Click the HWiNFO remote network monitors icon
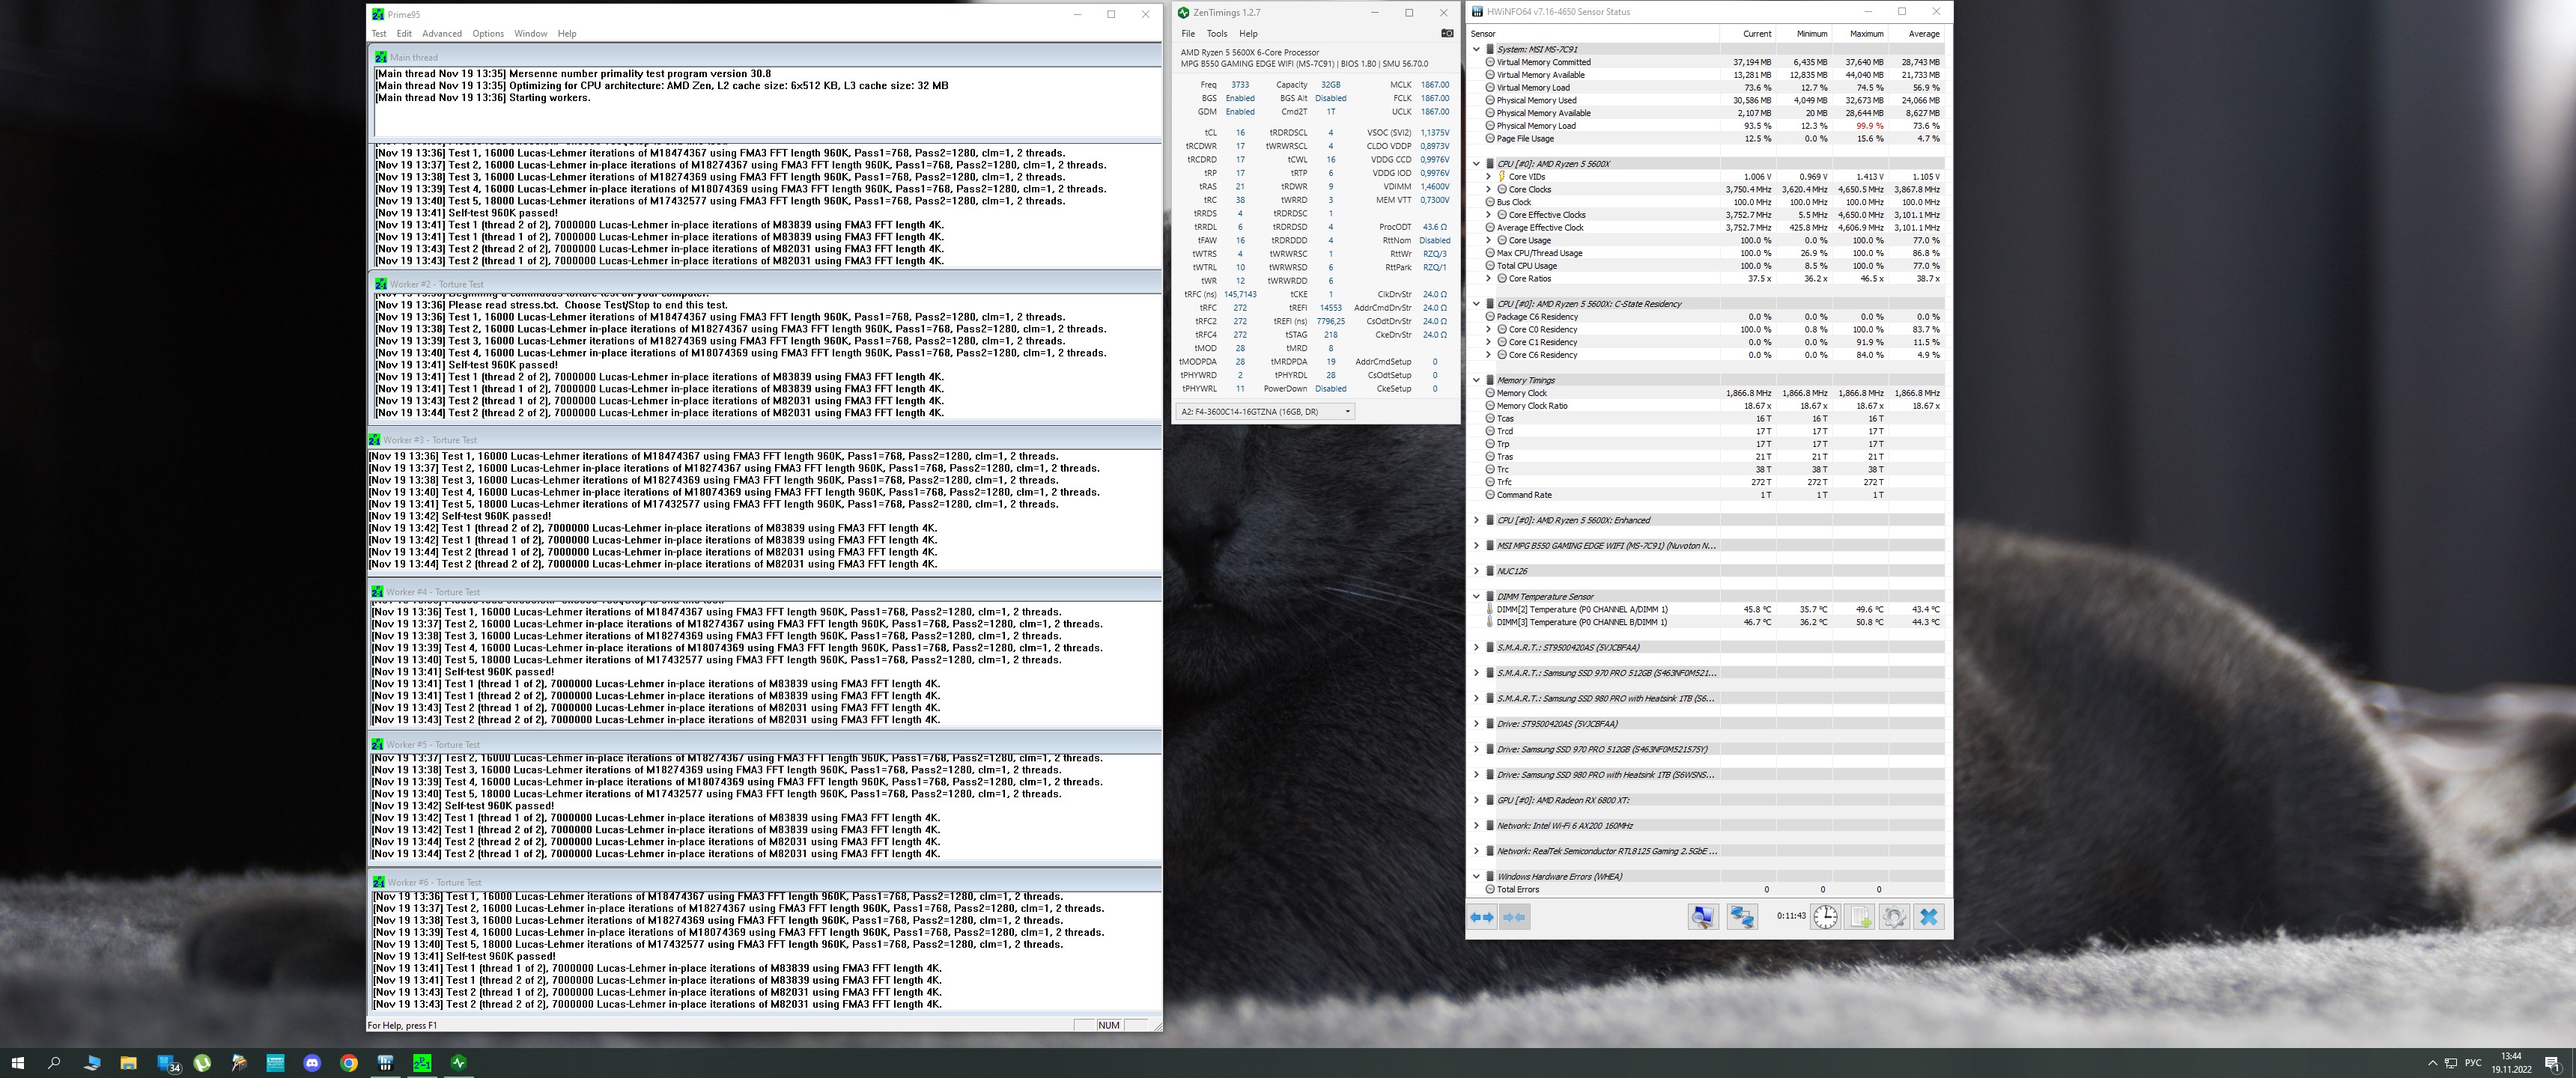Viewport: 2576px width, 1078px height. click(1742, 917)
